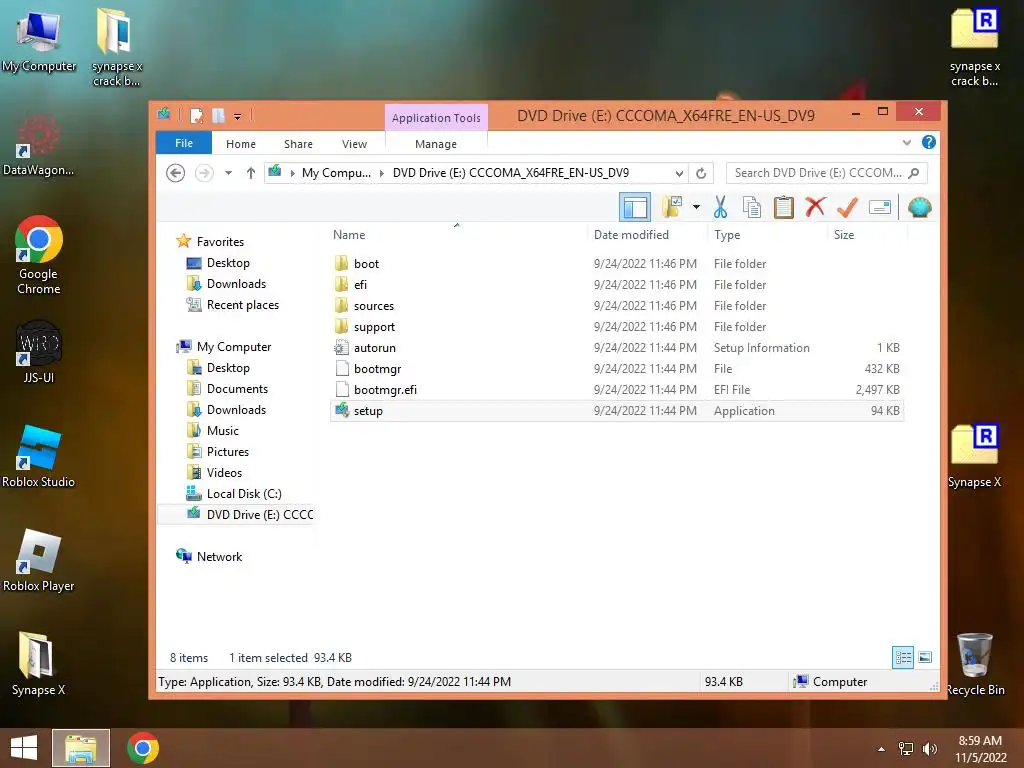Go back with the Back arrow
1024x768 pixels.
point(175,173)
